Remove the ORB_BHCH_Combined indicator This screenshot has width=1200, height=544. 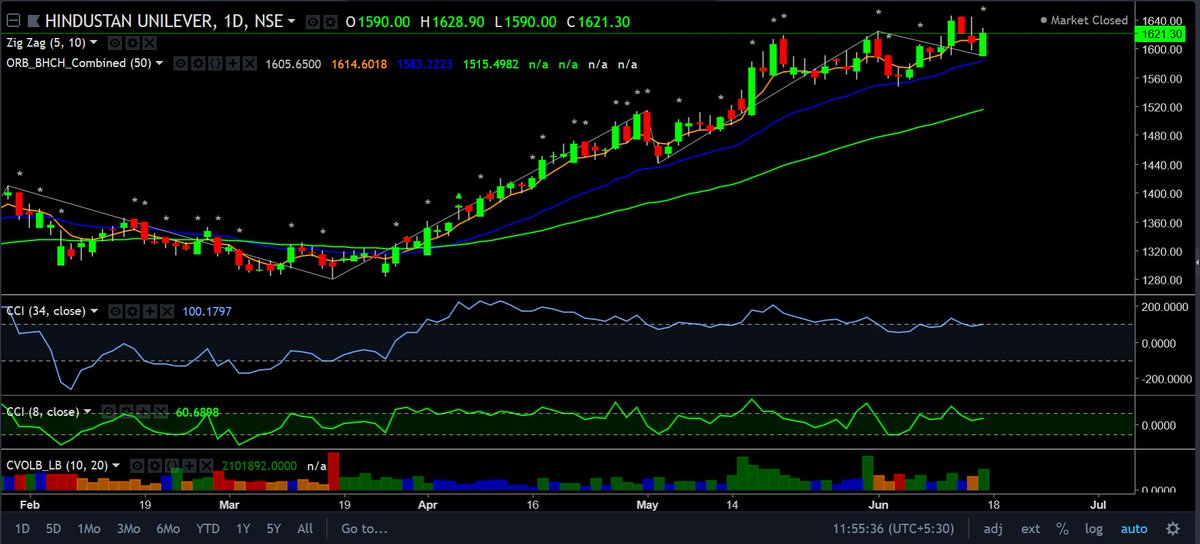tap(249, 63)
